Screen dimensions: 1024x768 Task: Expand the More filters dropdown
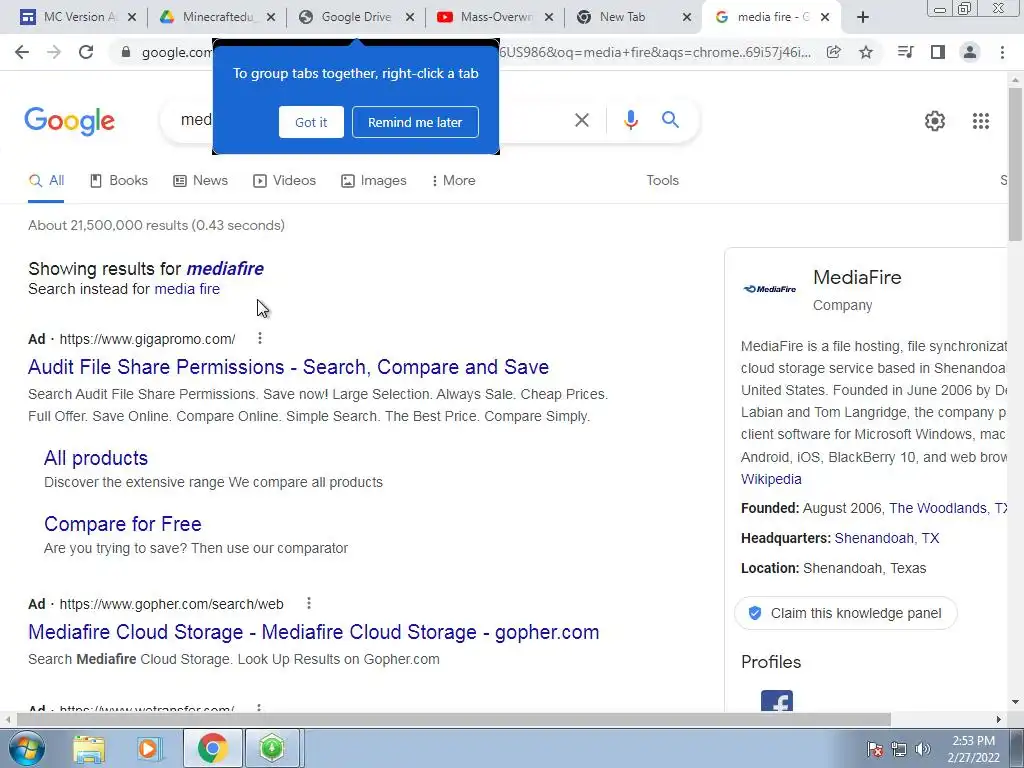click(x=453, y=181)
